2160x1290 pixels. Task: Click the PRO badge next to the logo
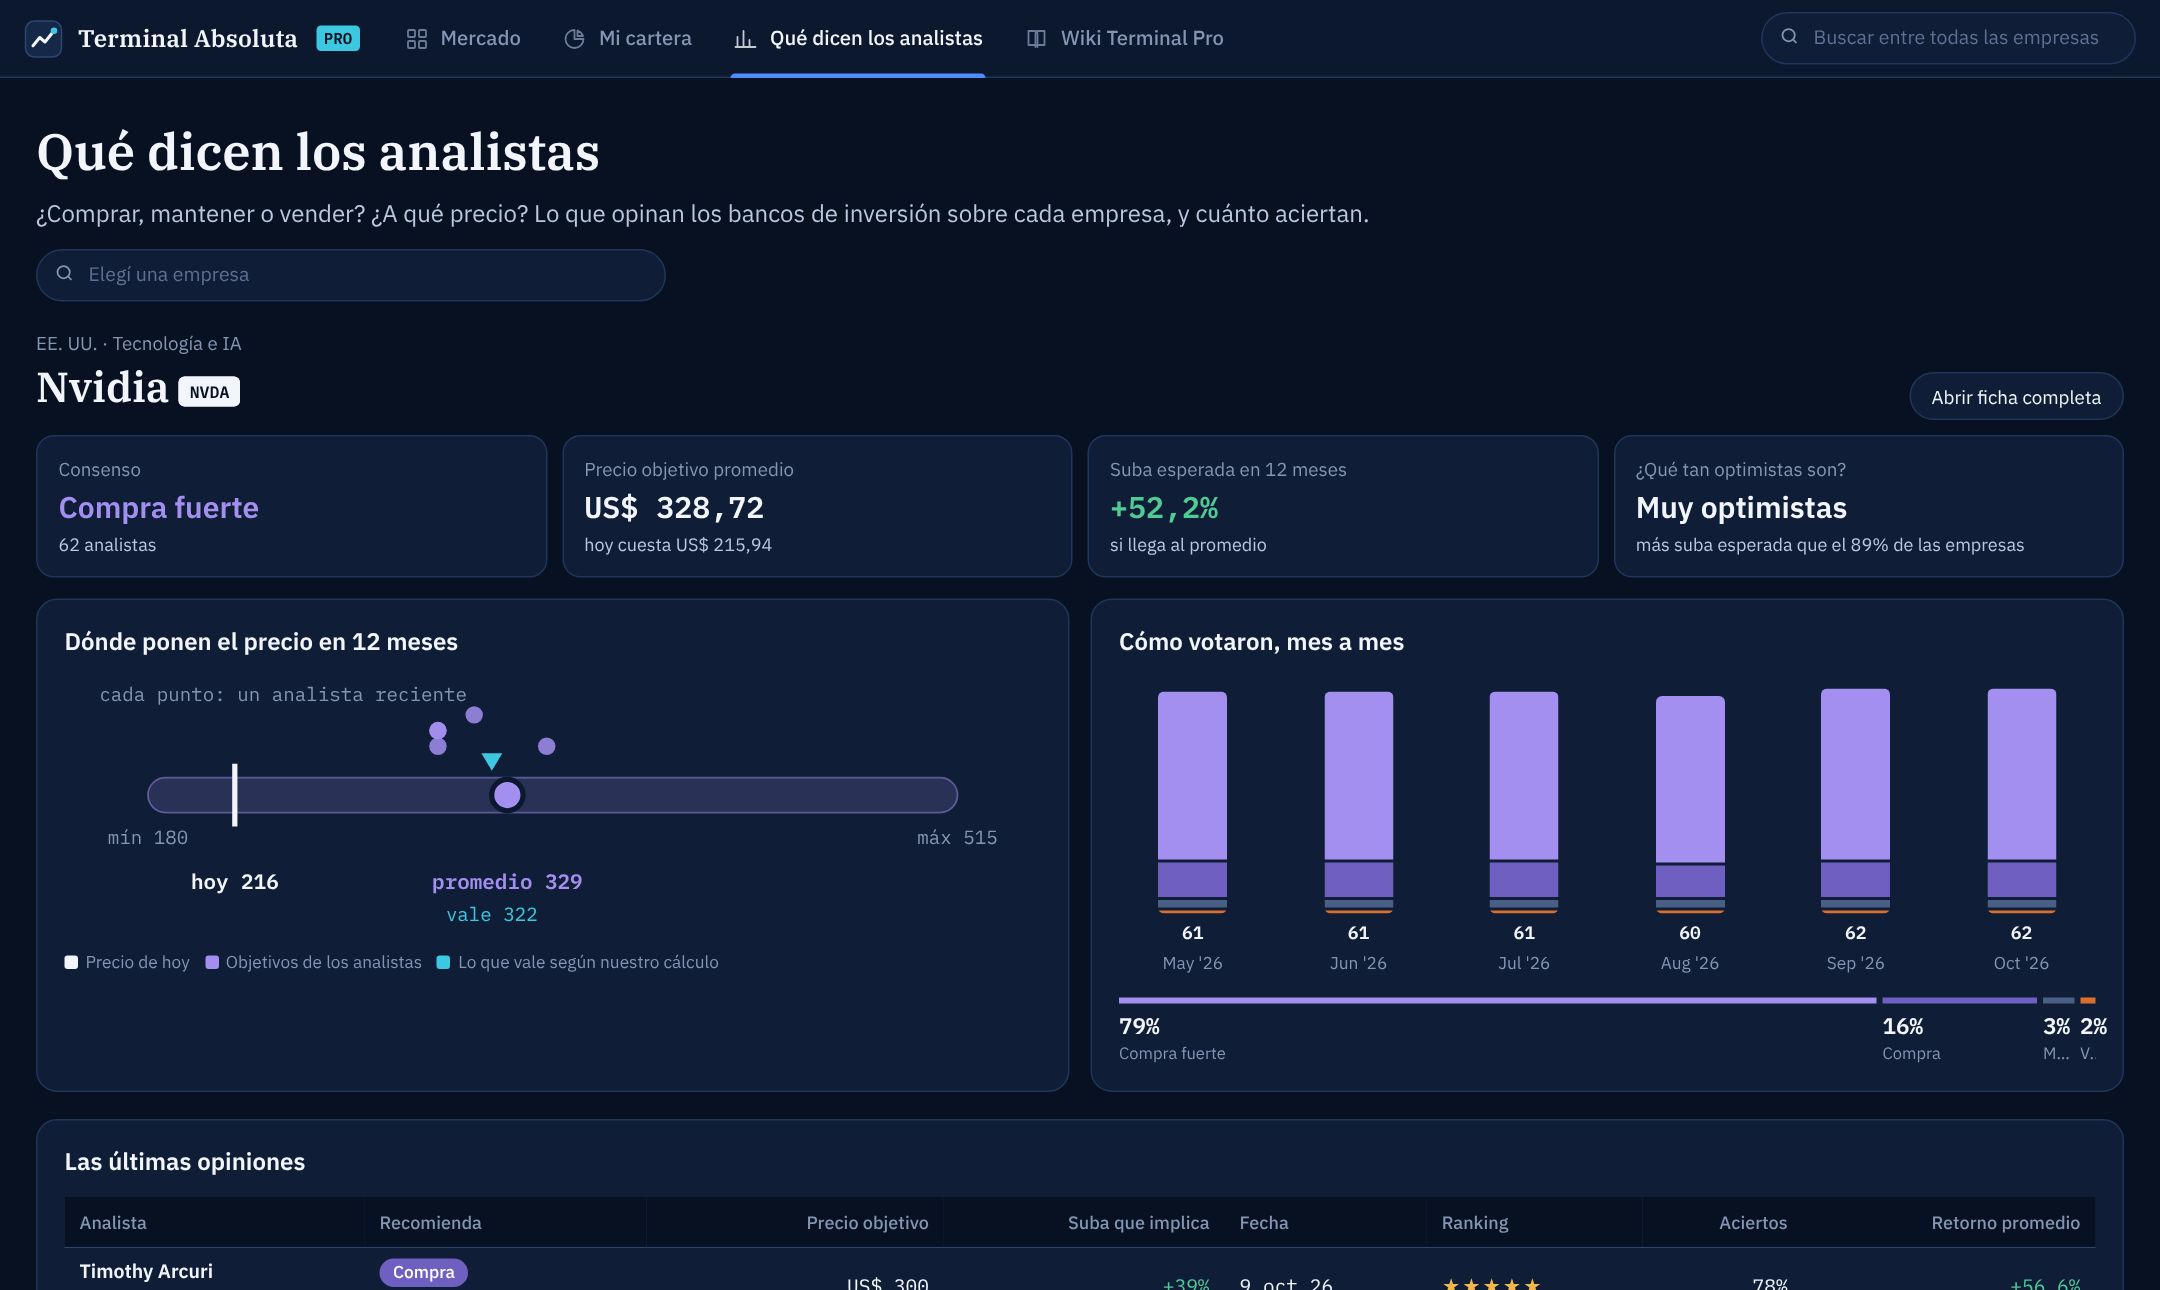[x=338, y=38]
